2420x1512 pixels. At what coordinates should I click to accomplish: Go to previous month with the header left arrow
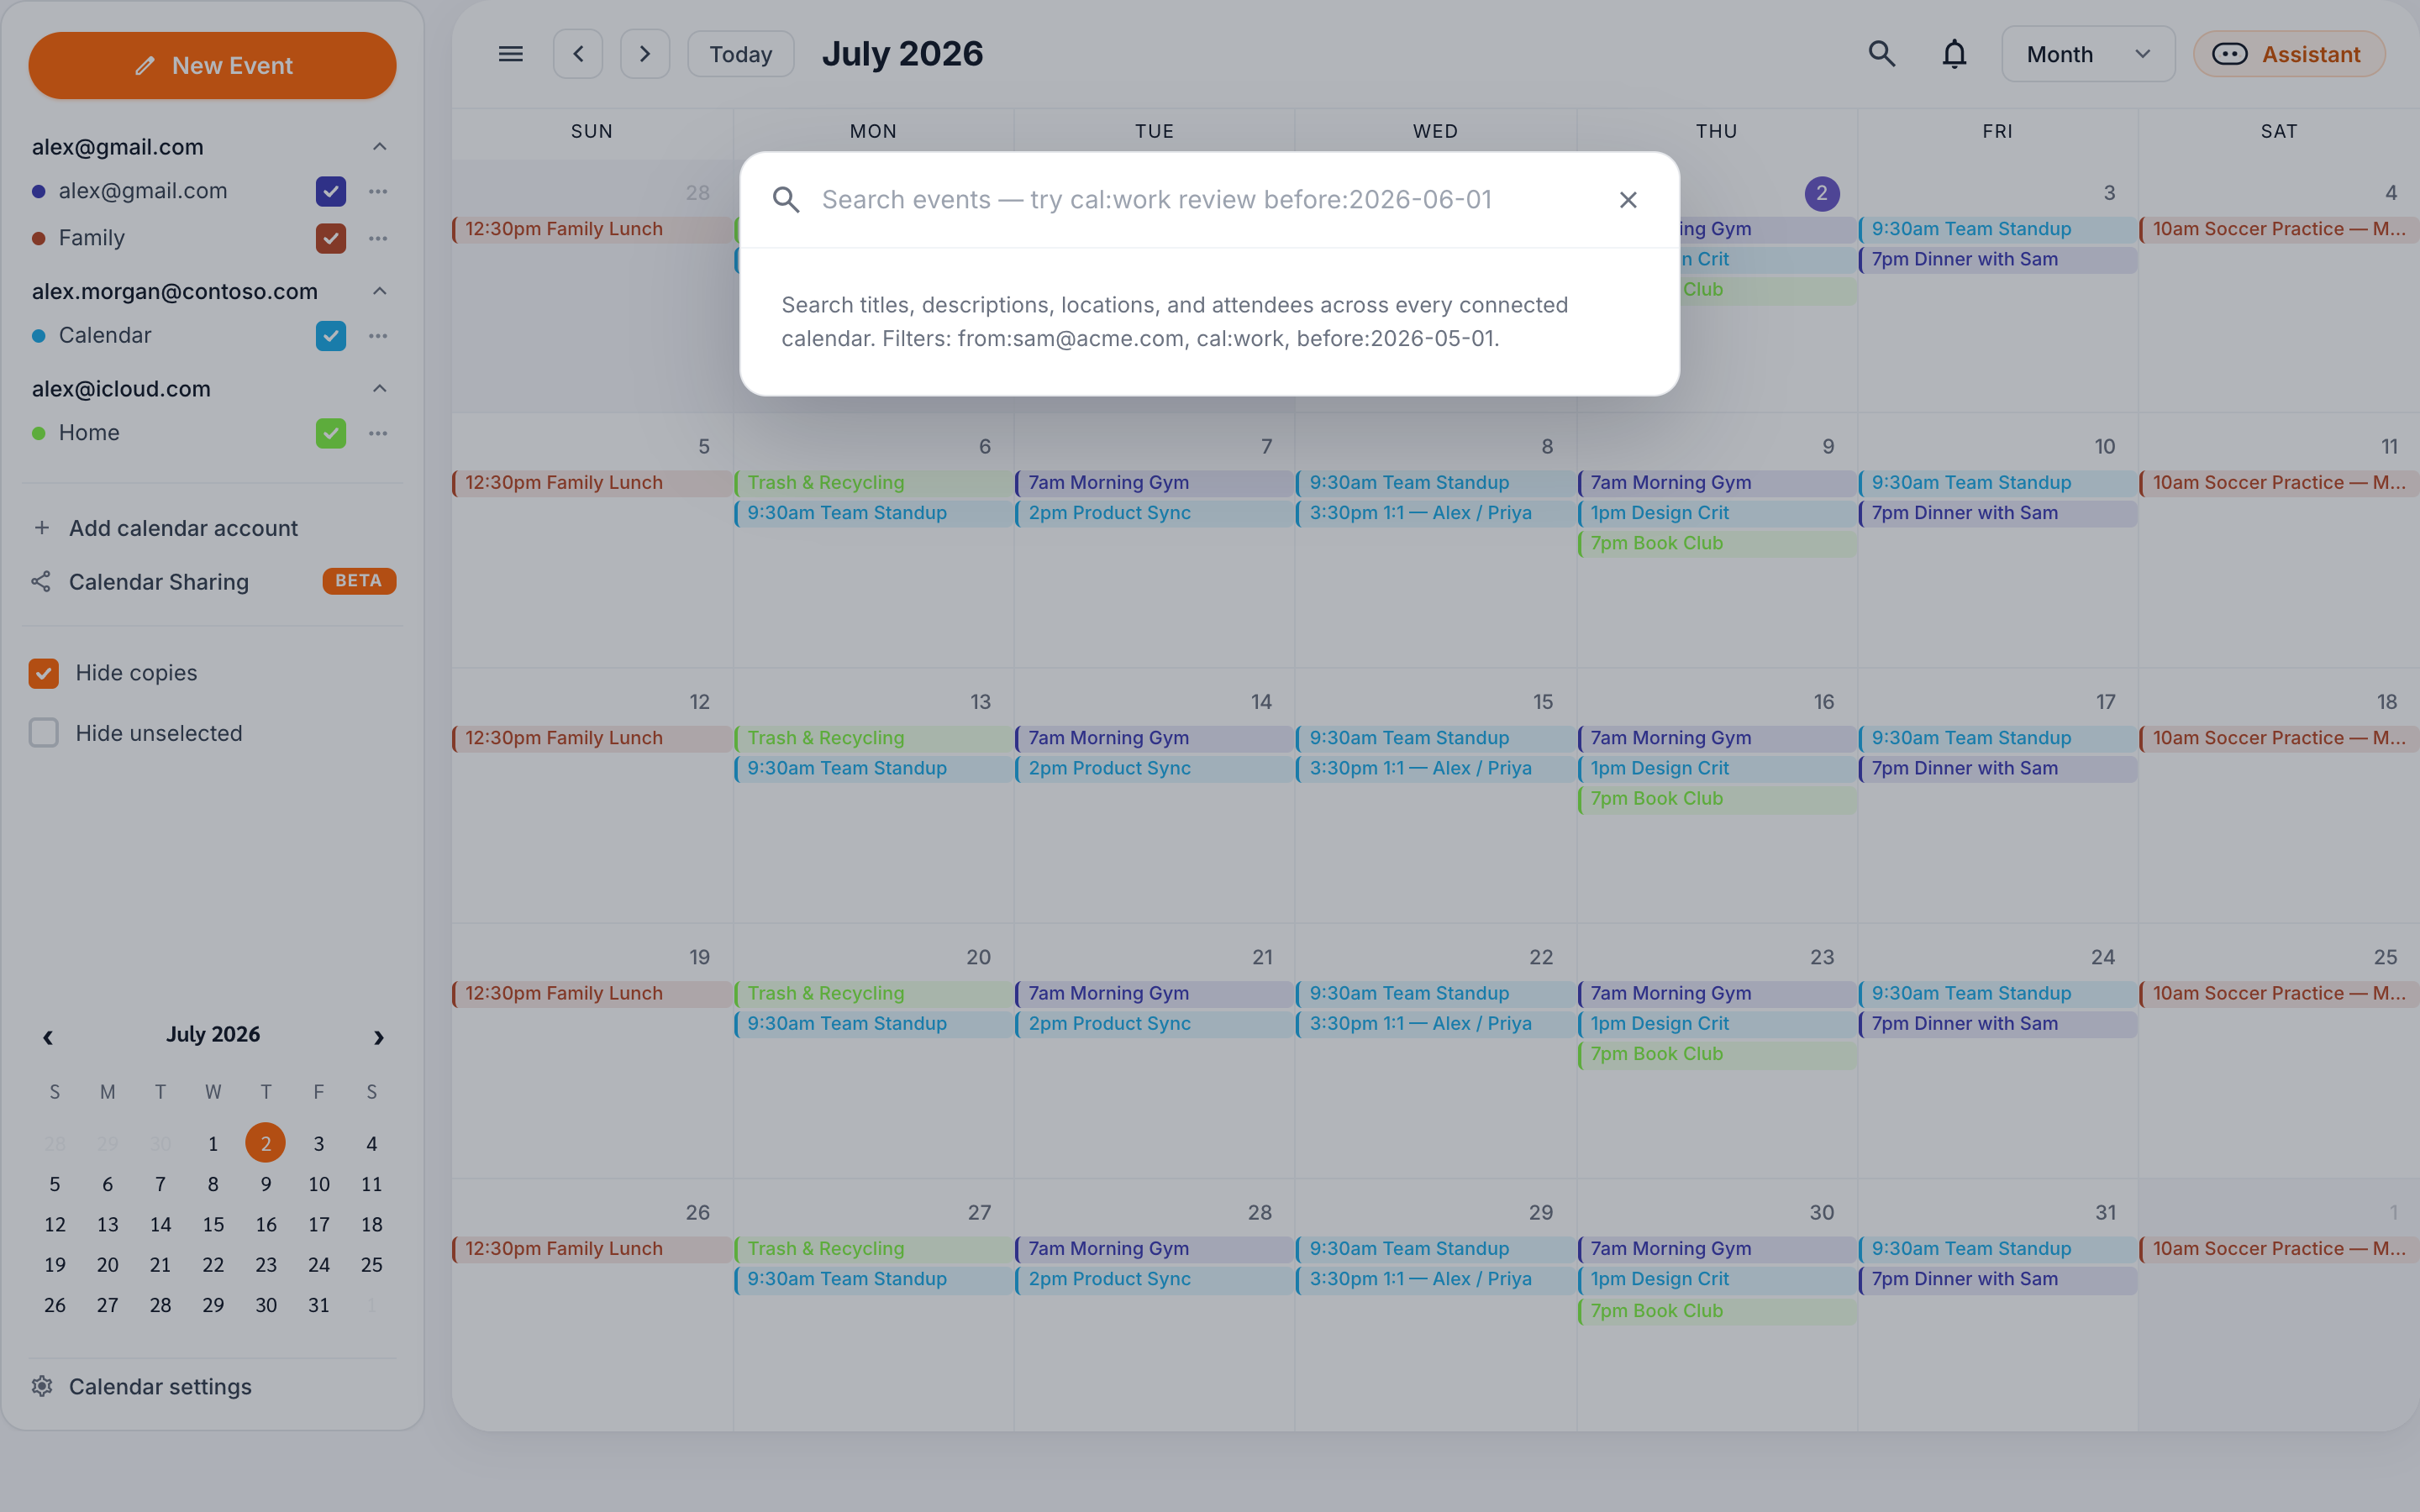coord(578,54)
